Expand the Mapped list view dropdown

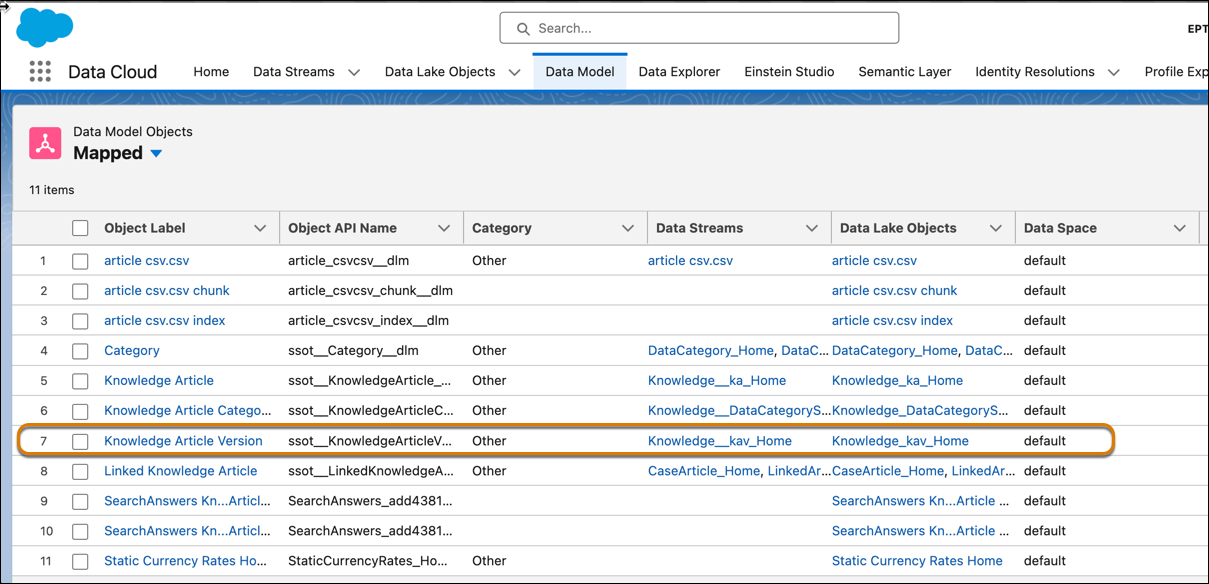[x=156, y=154]
